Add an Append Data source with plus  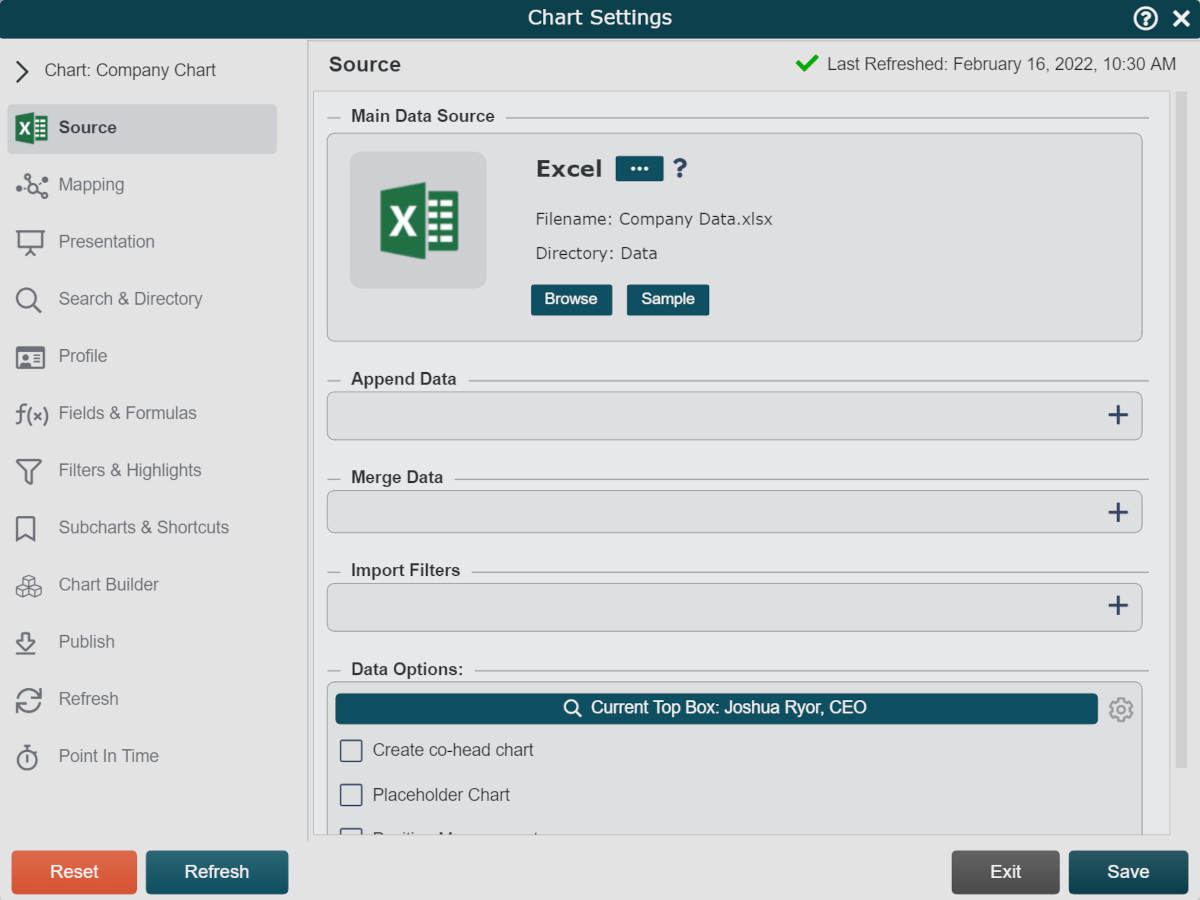(1118, 415)
